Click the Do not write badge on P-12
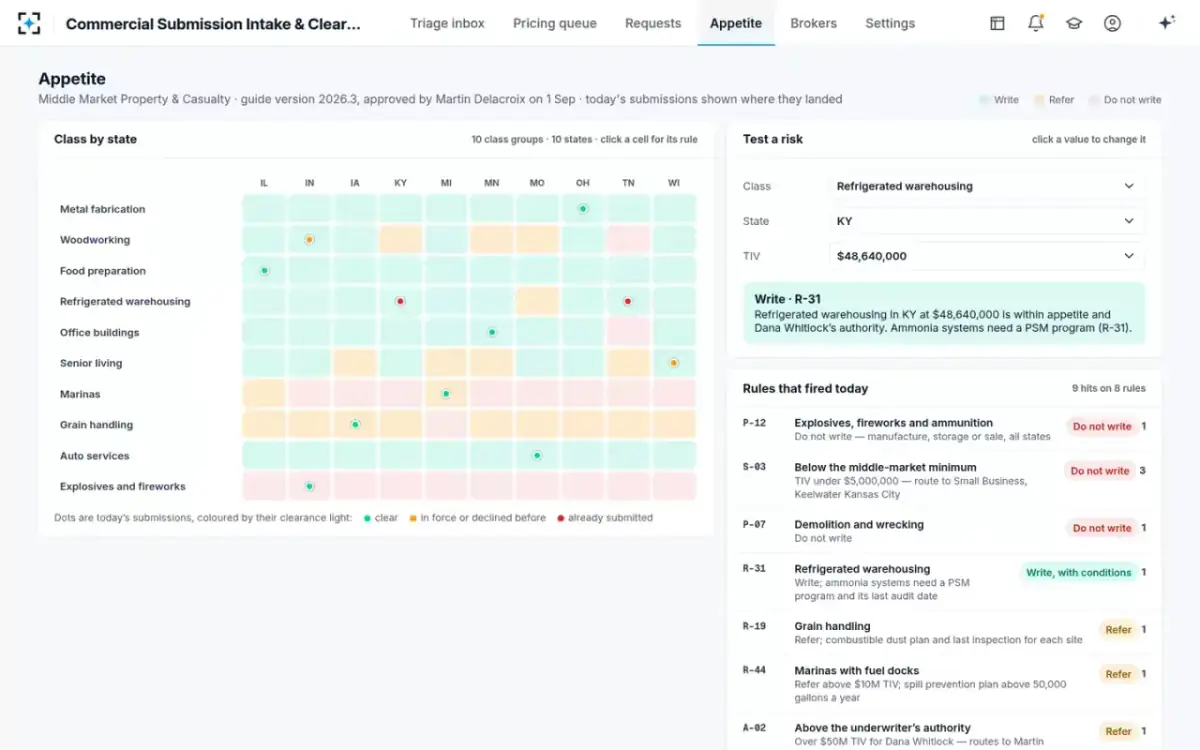This screenshot has height=750, width=1200. pyautogui.click(x=1101, y=426)
